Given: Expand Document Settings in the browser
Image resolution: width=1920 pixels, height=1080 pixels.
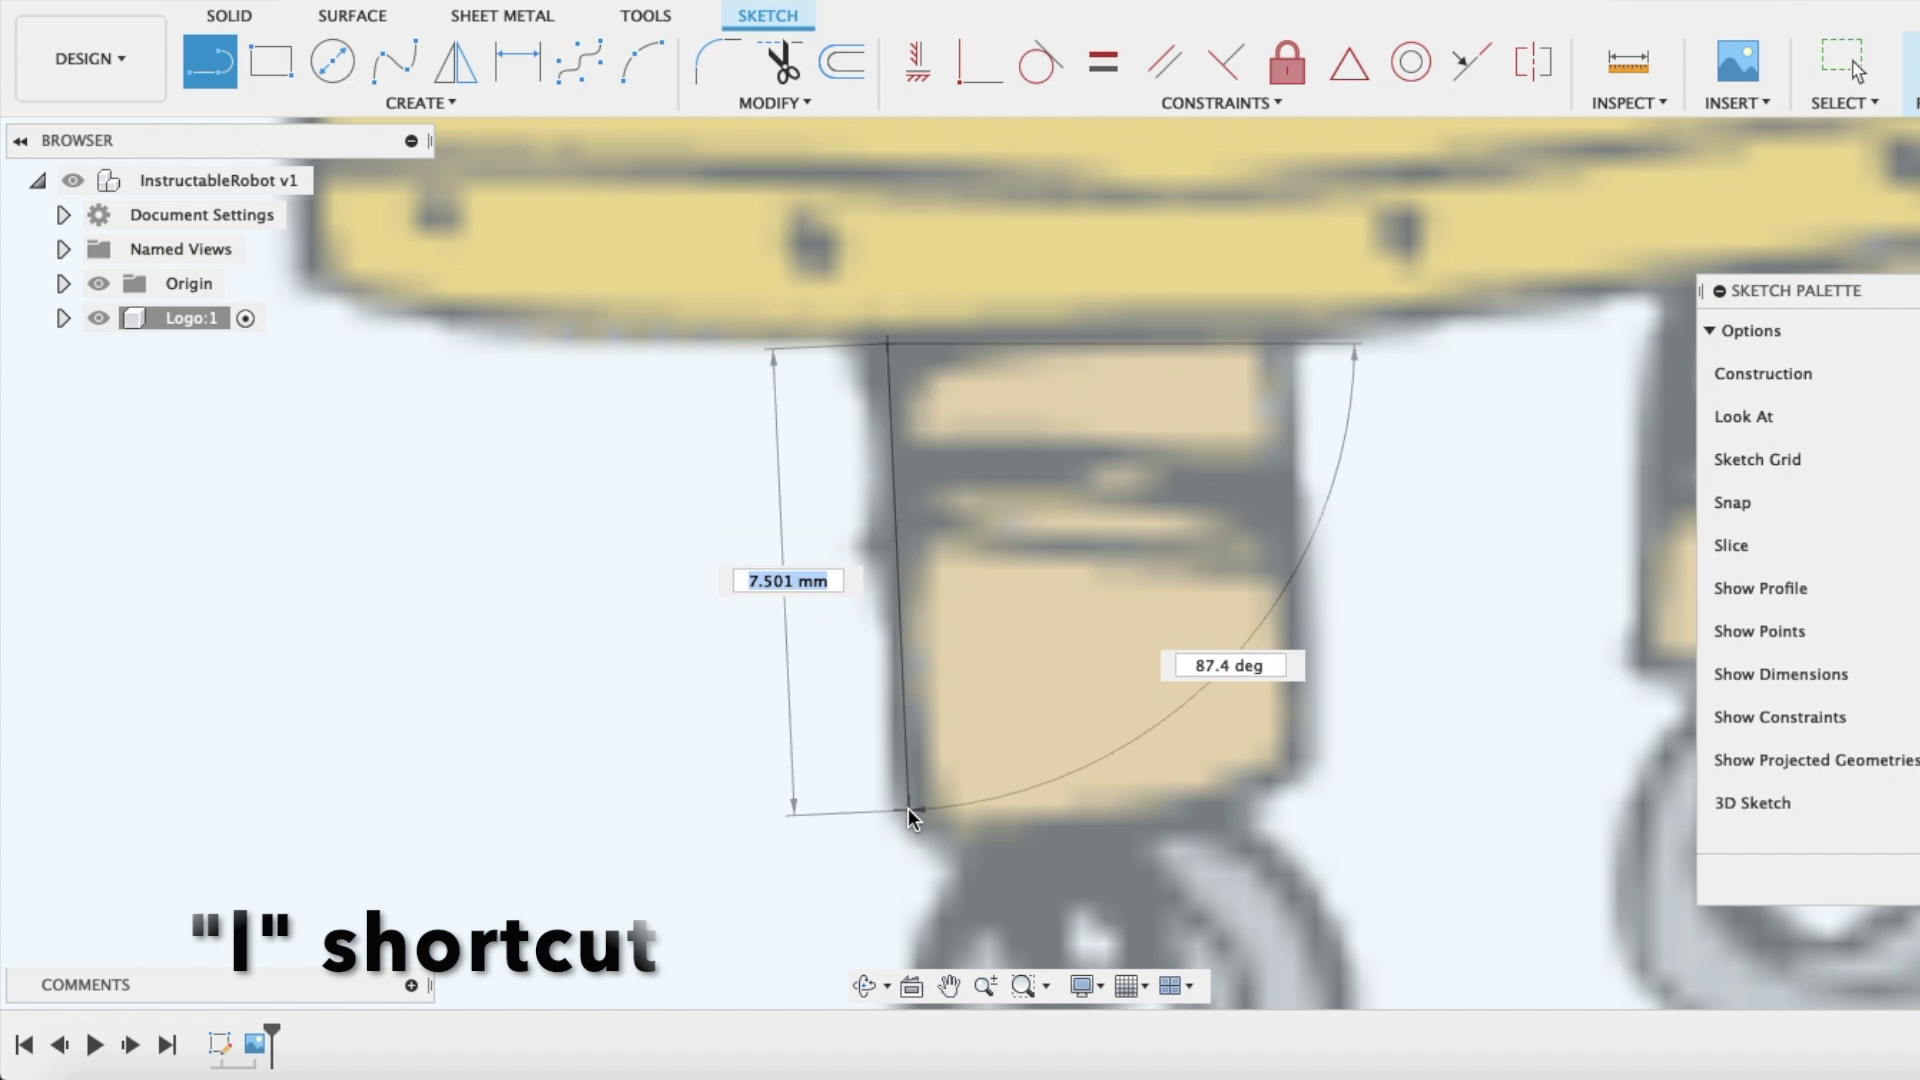Looking at the screenshot, I should (x=63, y=214).
